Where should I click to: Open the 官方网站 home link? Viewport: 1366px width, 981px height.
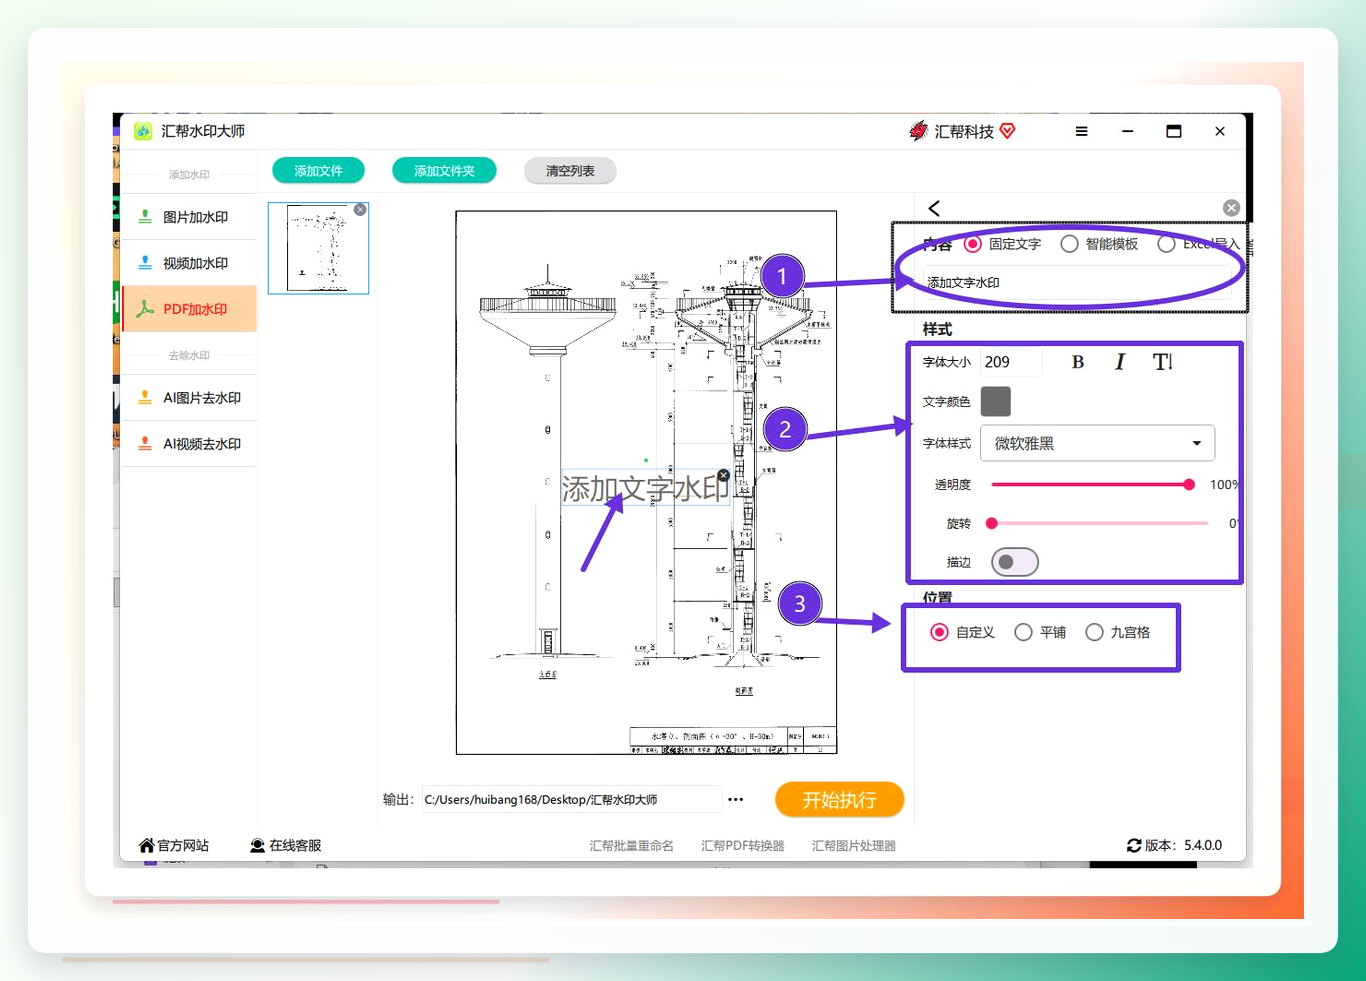pos(174,845)
